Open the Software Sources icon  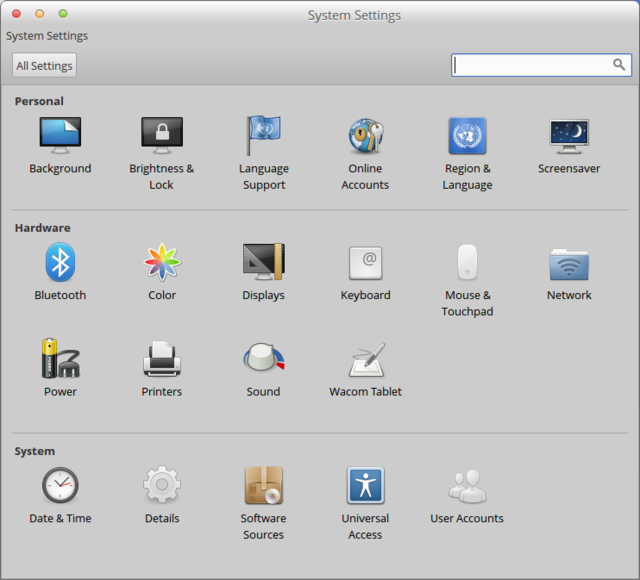pos(264,485)
